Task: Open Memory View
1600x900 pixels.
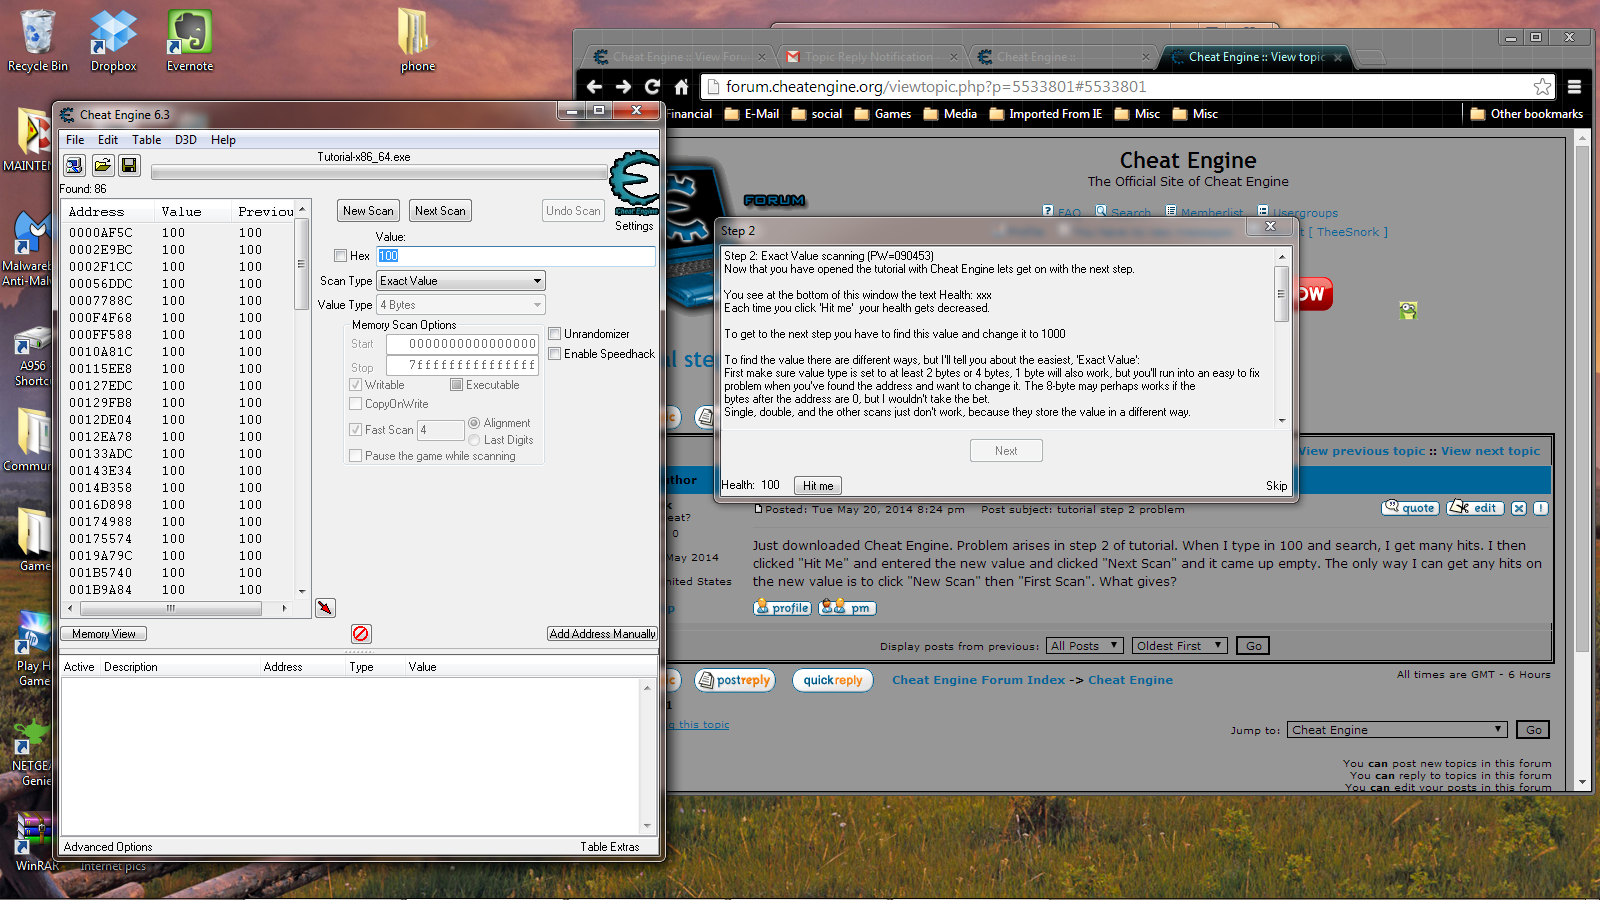Action: 104,634
